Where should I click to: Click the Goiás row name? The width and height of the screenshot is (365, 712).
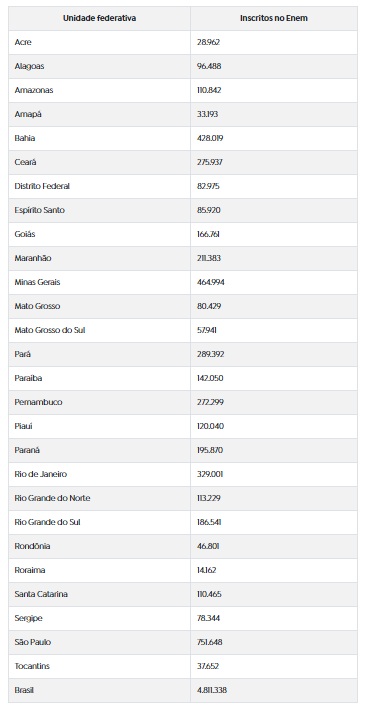(x=25, y=234)
